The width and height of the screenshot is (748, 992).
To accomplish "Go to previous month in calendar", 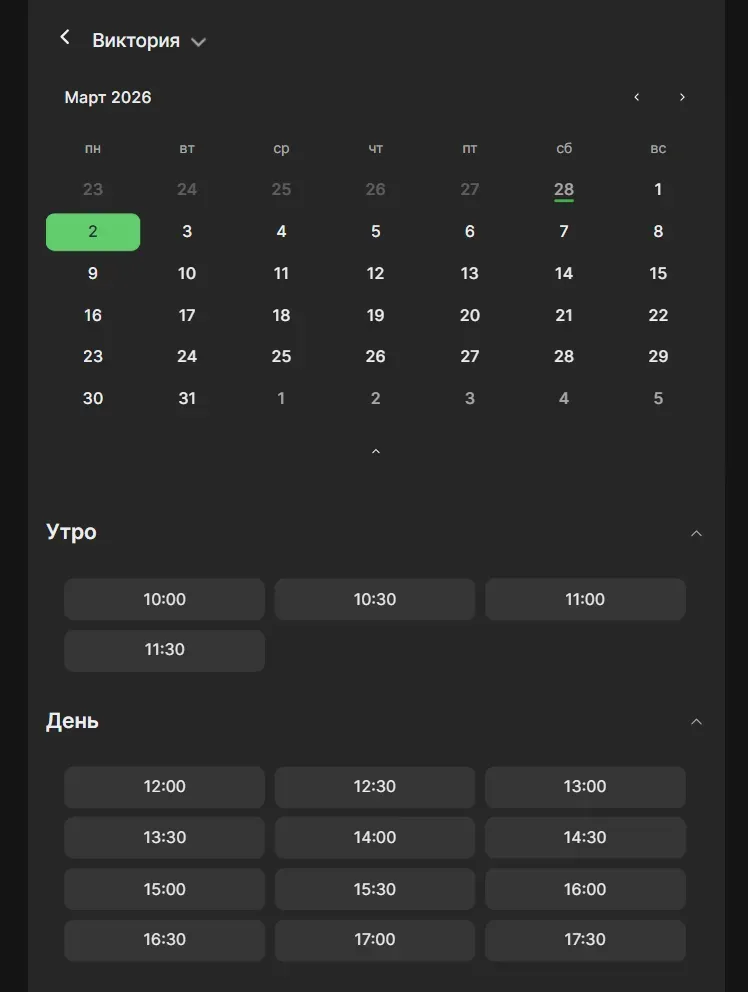I will pyautogui.click(x=637, y=97).
